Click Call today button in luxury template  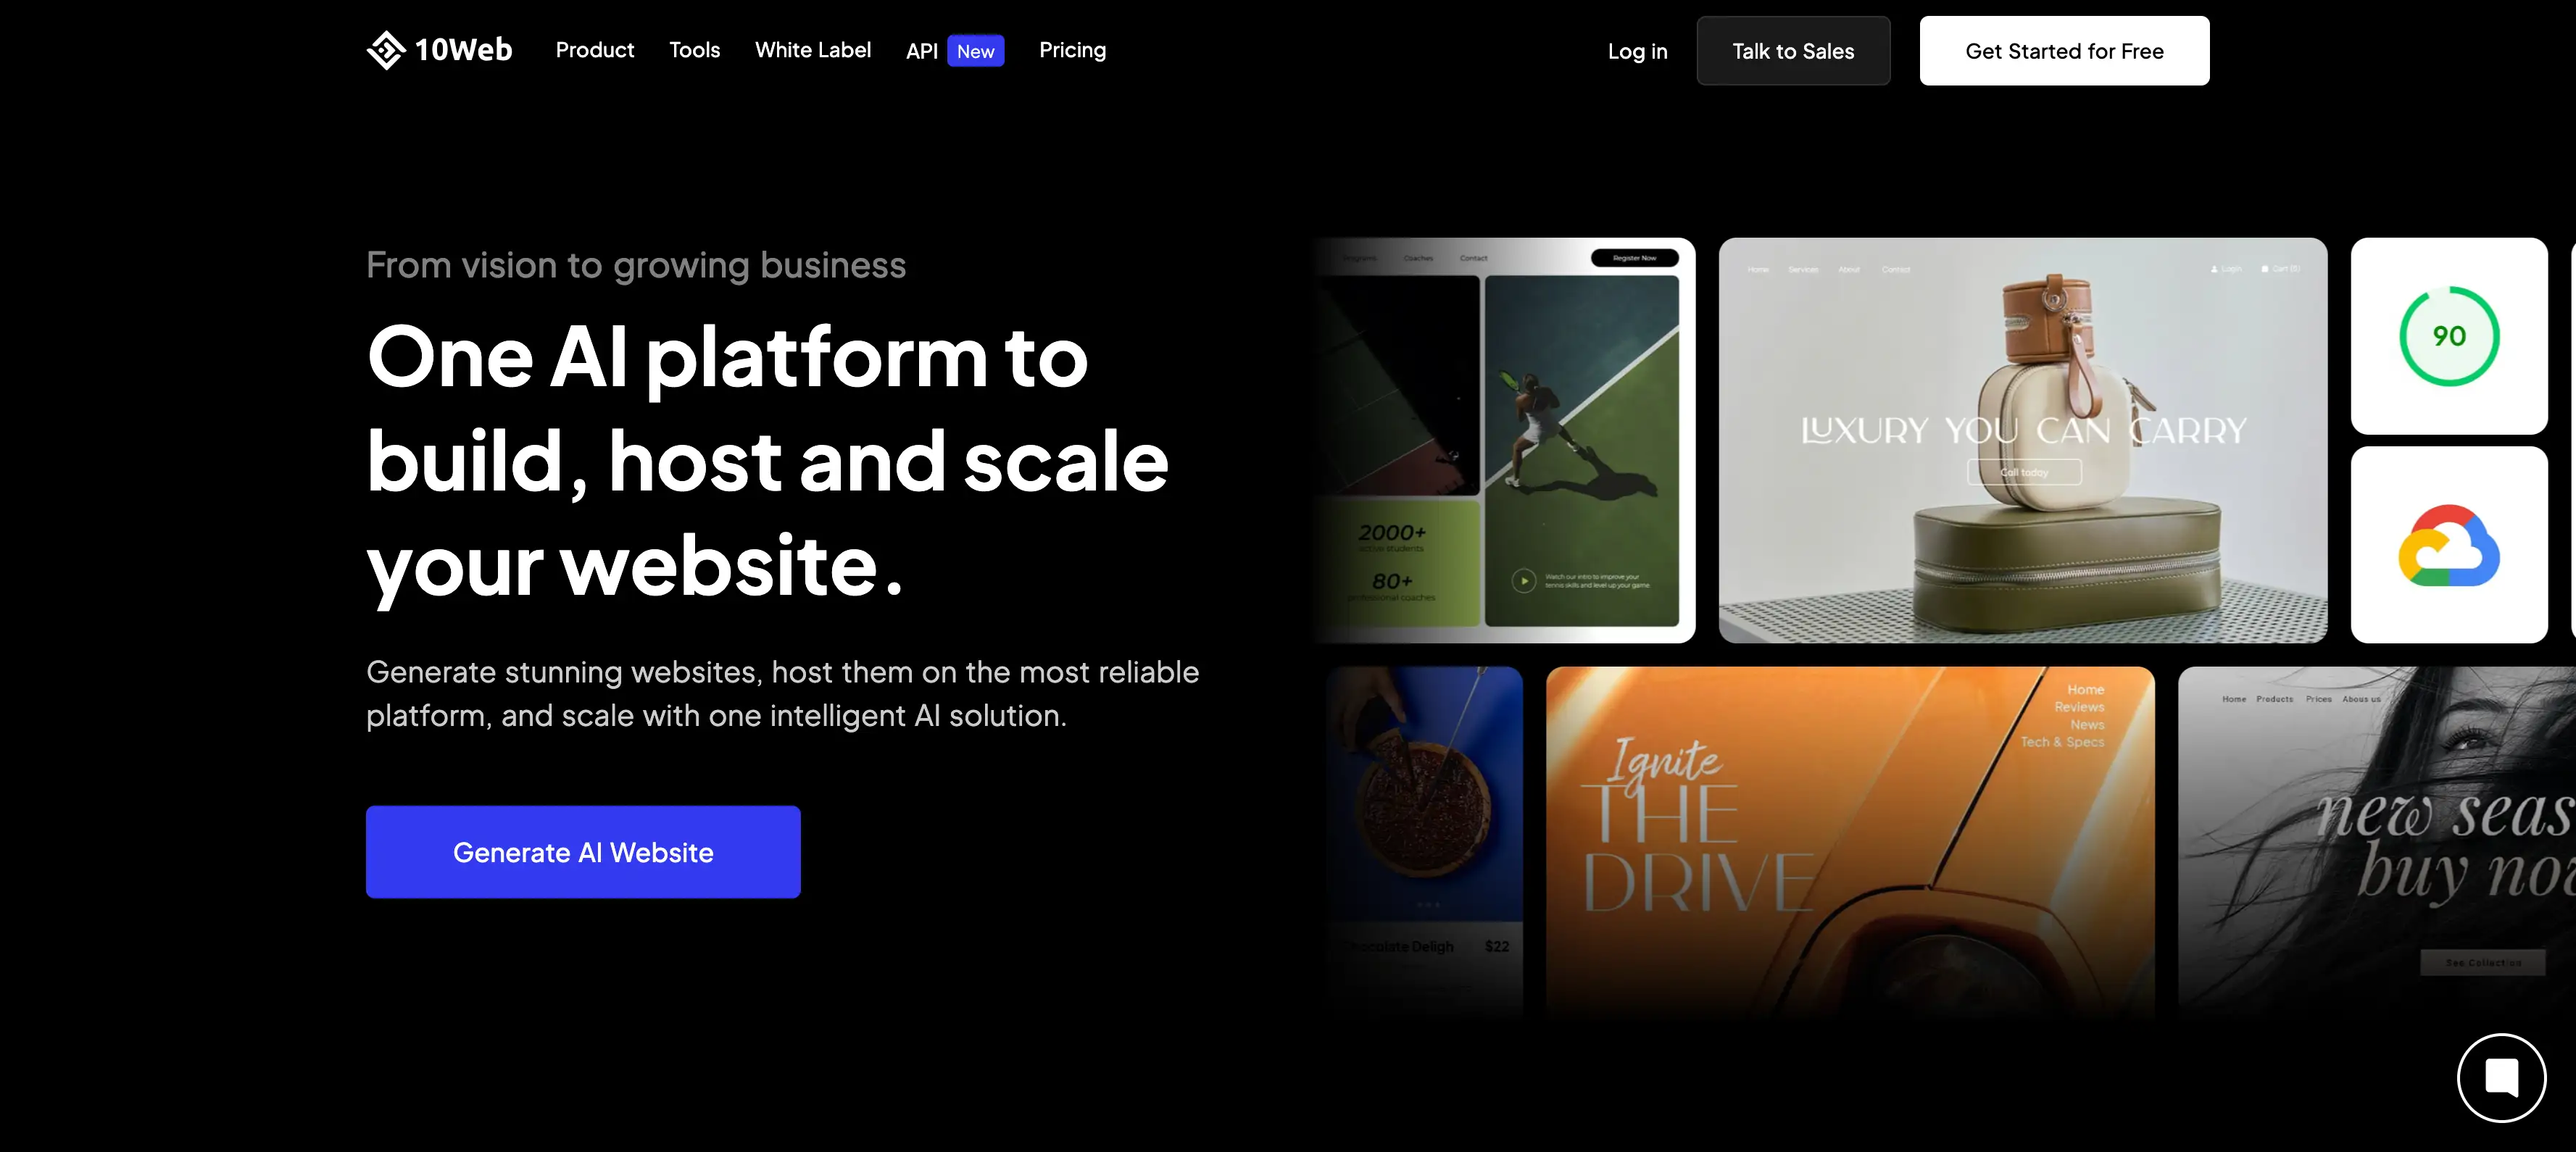(x=2024, y=472)
